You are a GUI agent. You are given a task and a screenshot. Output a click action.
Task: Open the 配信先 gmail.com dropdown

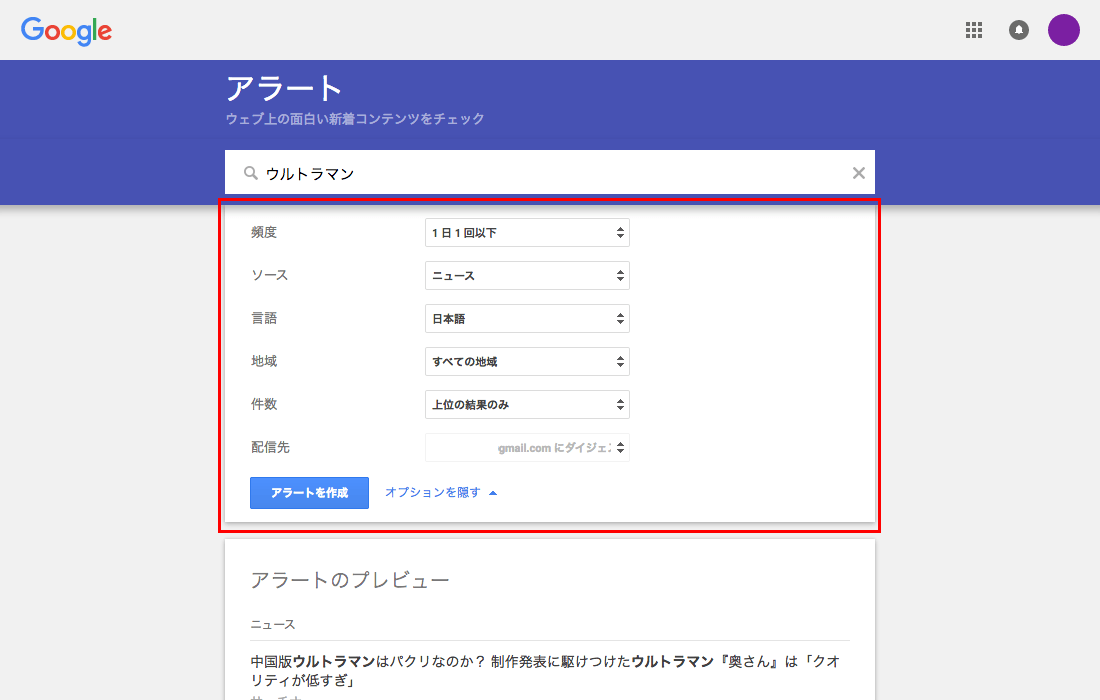click(528, 447)
